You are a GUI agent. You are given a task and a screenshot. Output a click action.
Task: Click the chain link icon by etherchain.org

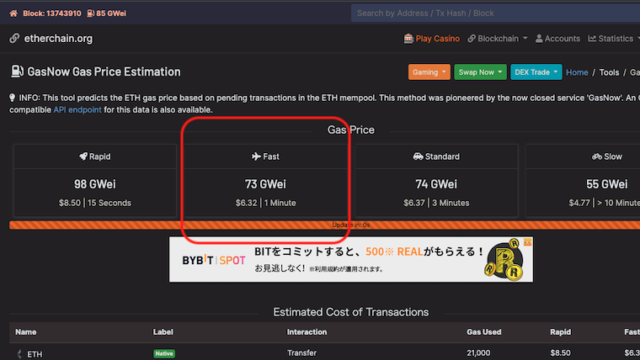[x=15, y=38]
